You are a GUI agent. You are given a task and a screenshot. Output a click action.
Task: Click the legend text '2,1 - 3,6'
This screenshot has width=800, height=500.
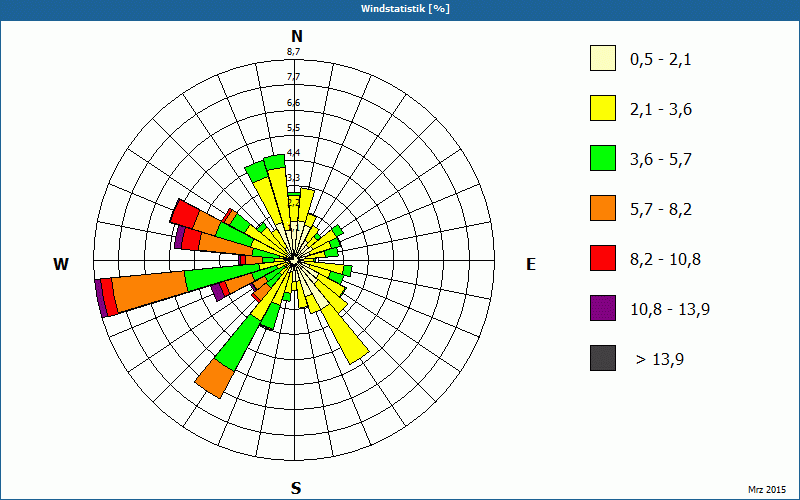pyautogui.click(x=661, y=110)
